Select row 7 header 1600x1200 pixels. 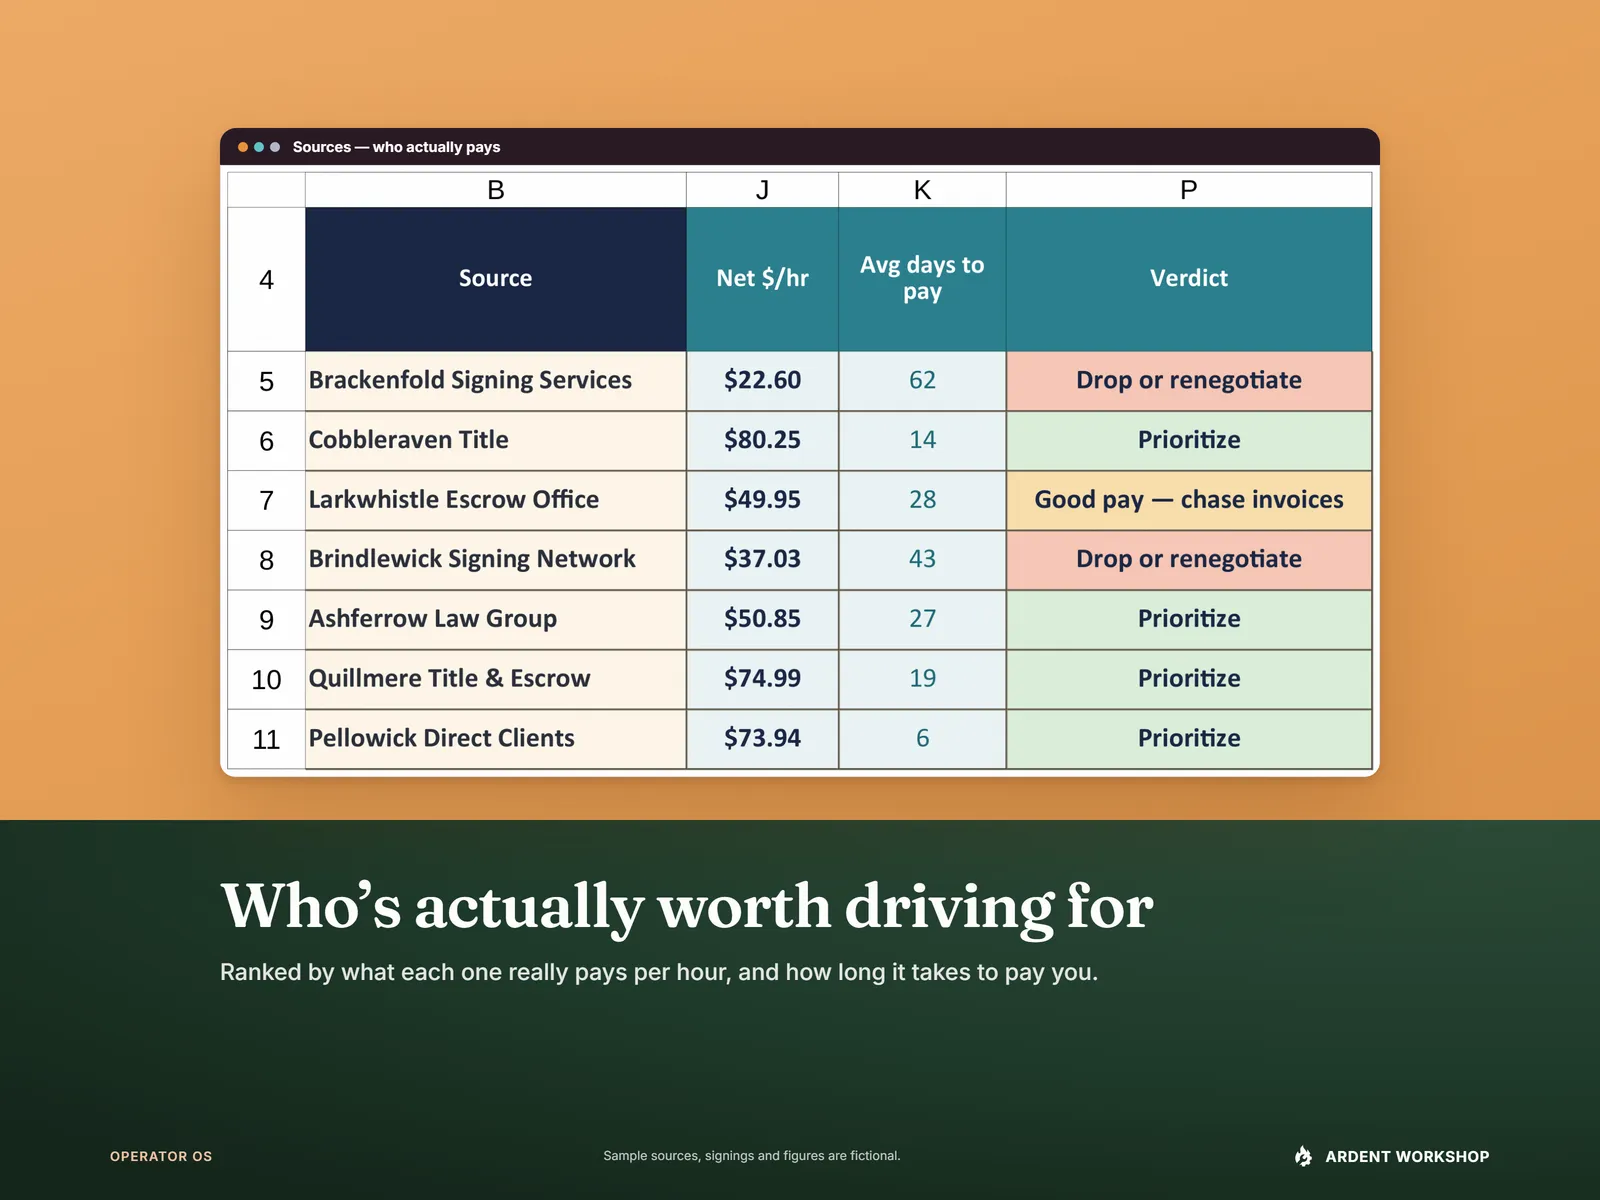click(x=266, y=500)
